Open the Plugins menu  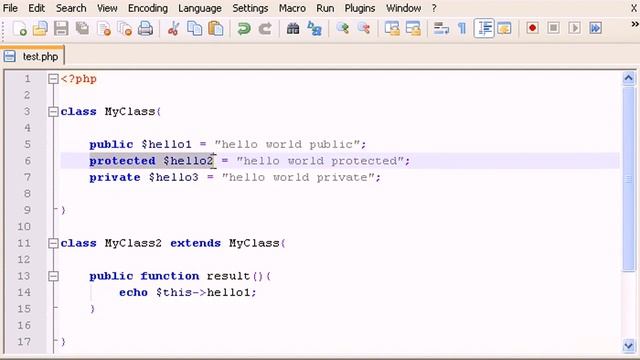point(360,8)
